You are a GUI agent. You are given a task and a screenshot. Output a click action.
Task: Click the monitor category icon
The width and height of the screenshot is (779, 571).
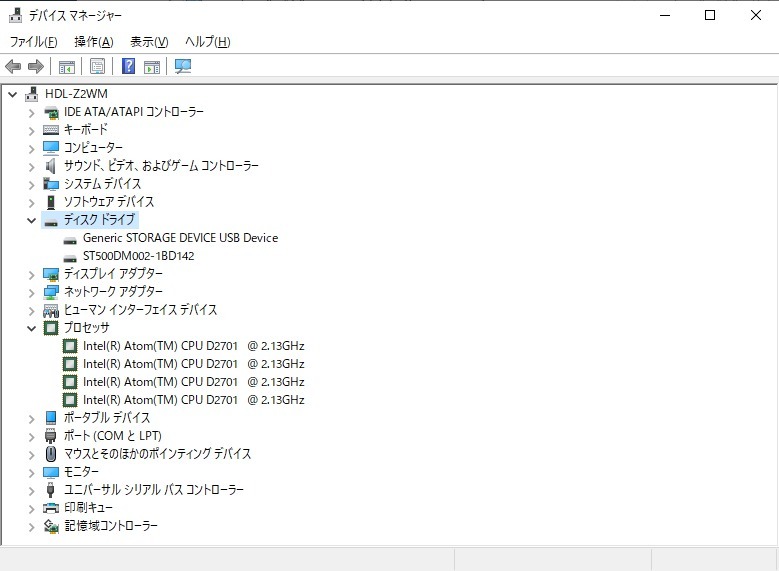pos(51,472)
